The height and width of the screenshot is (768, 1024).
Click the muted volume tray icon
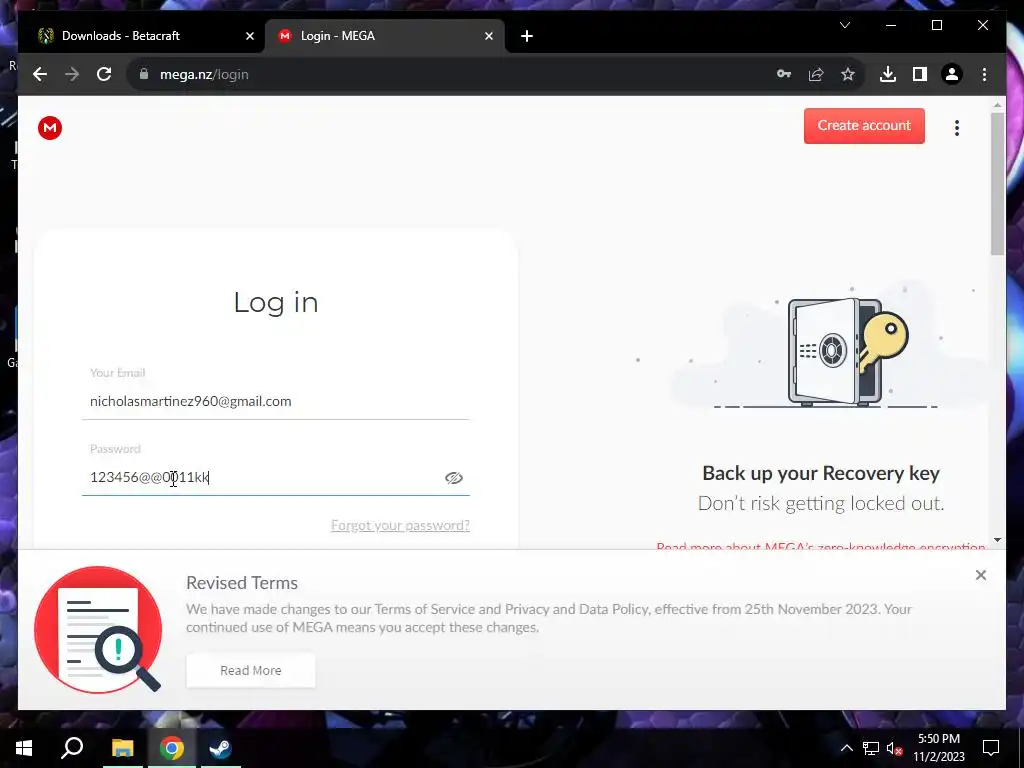pyautogui.click(x=895, y=748)
